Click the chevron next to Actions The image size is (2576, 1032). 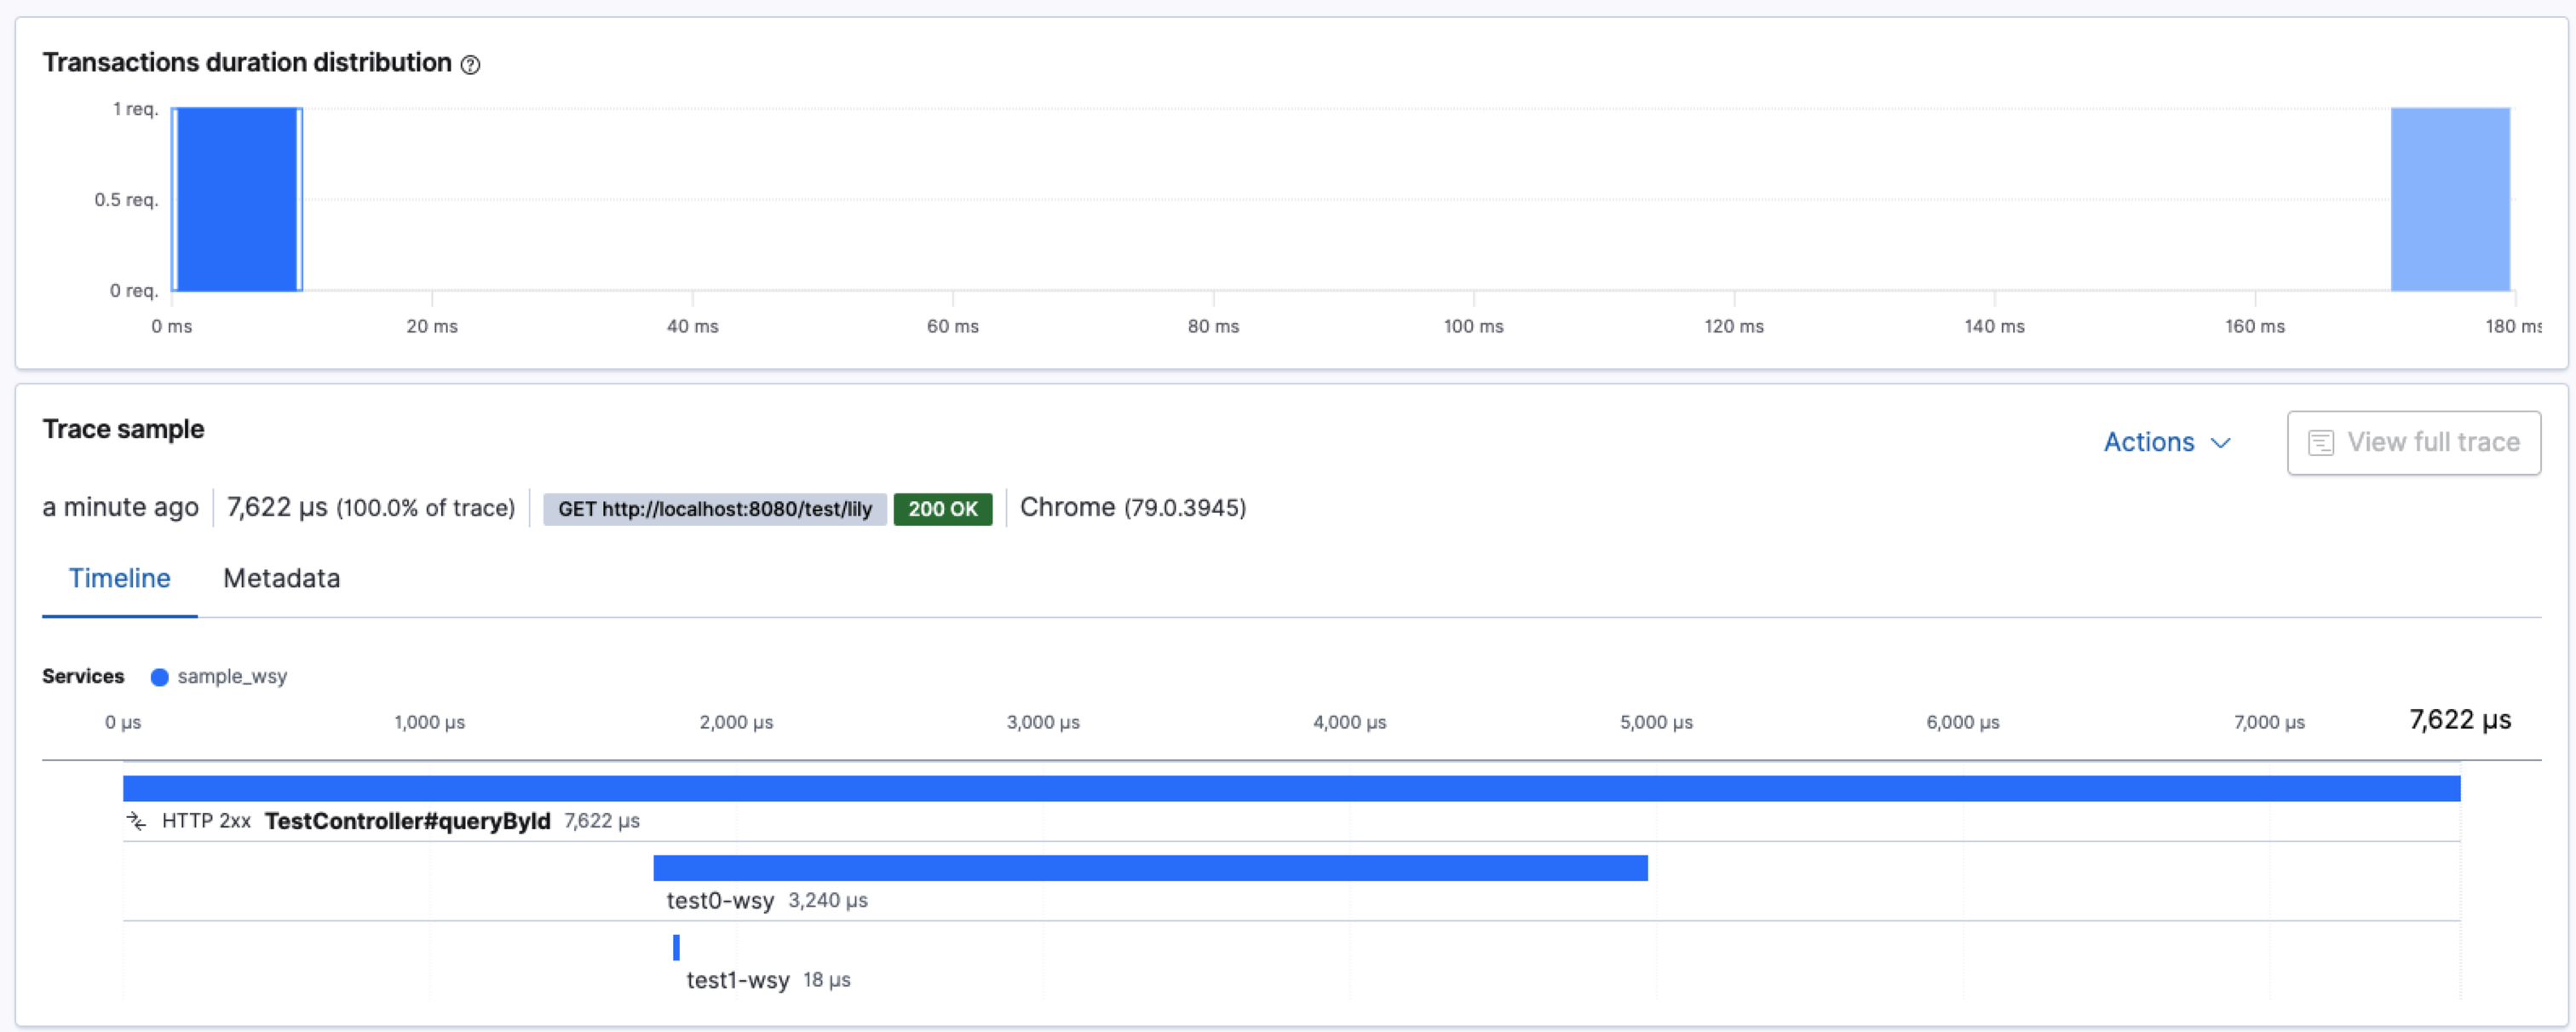2220,443
